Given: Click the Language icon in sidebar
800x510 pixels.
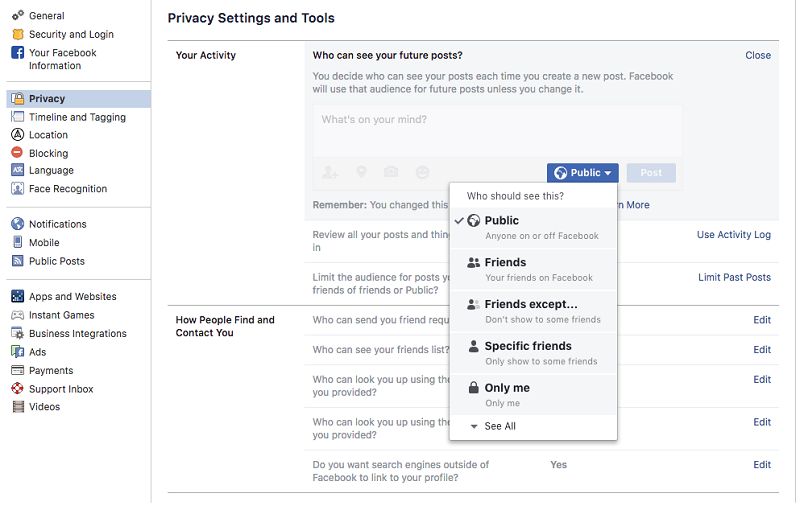Looking at the screenshot, I should click(x=18, y=170).
